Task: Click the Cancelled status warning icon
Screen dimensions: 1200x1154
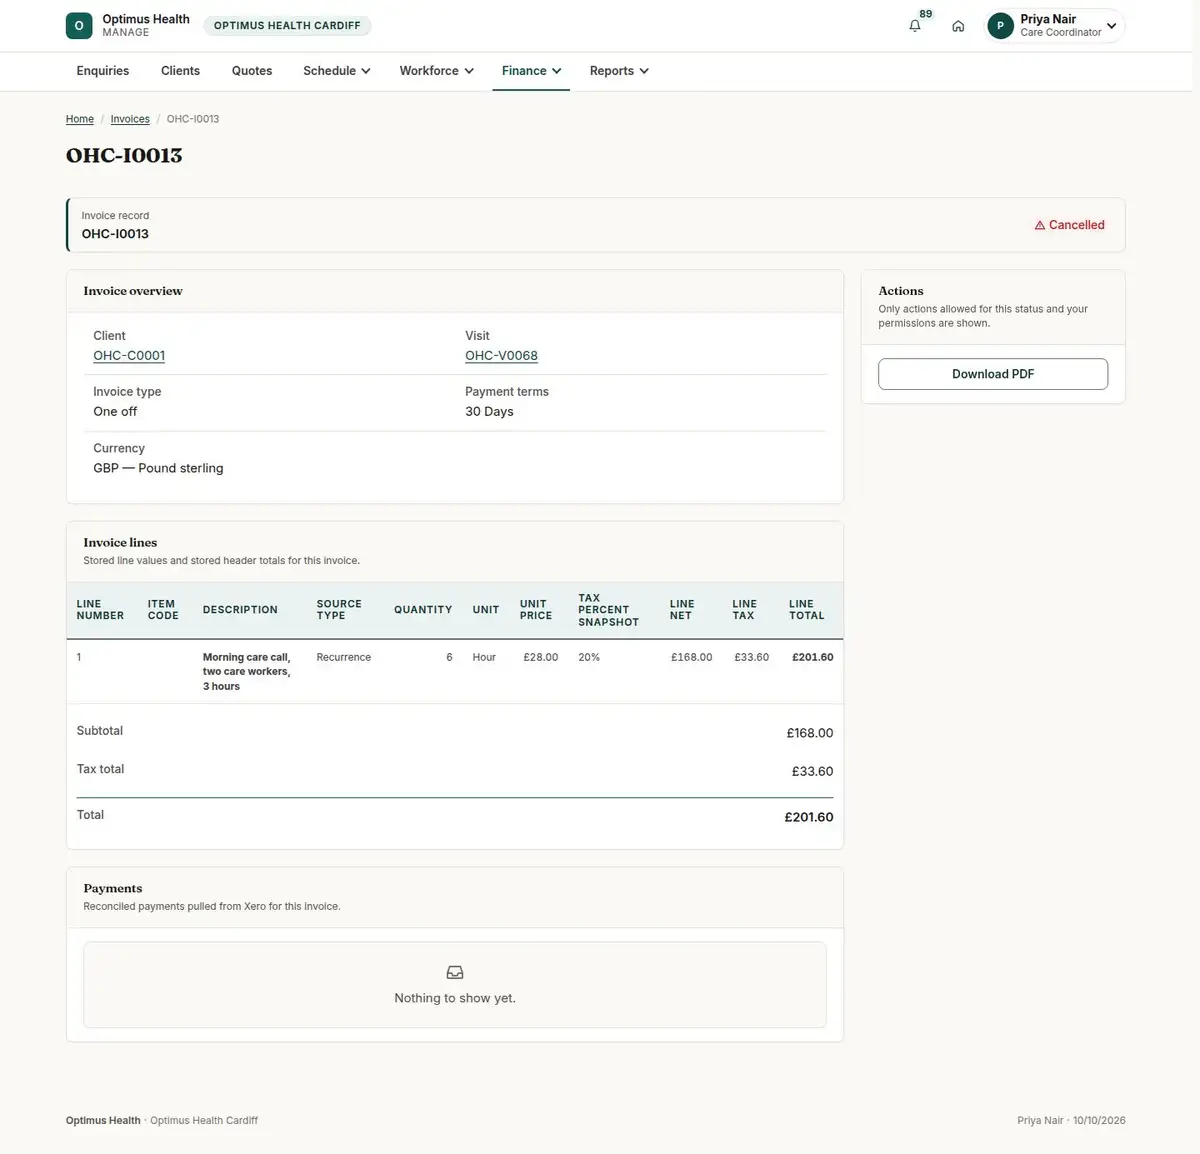Action: tap(1040, 226)
